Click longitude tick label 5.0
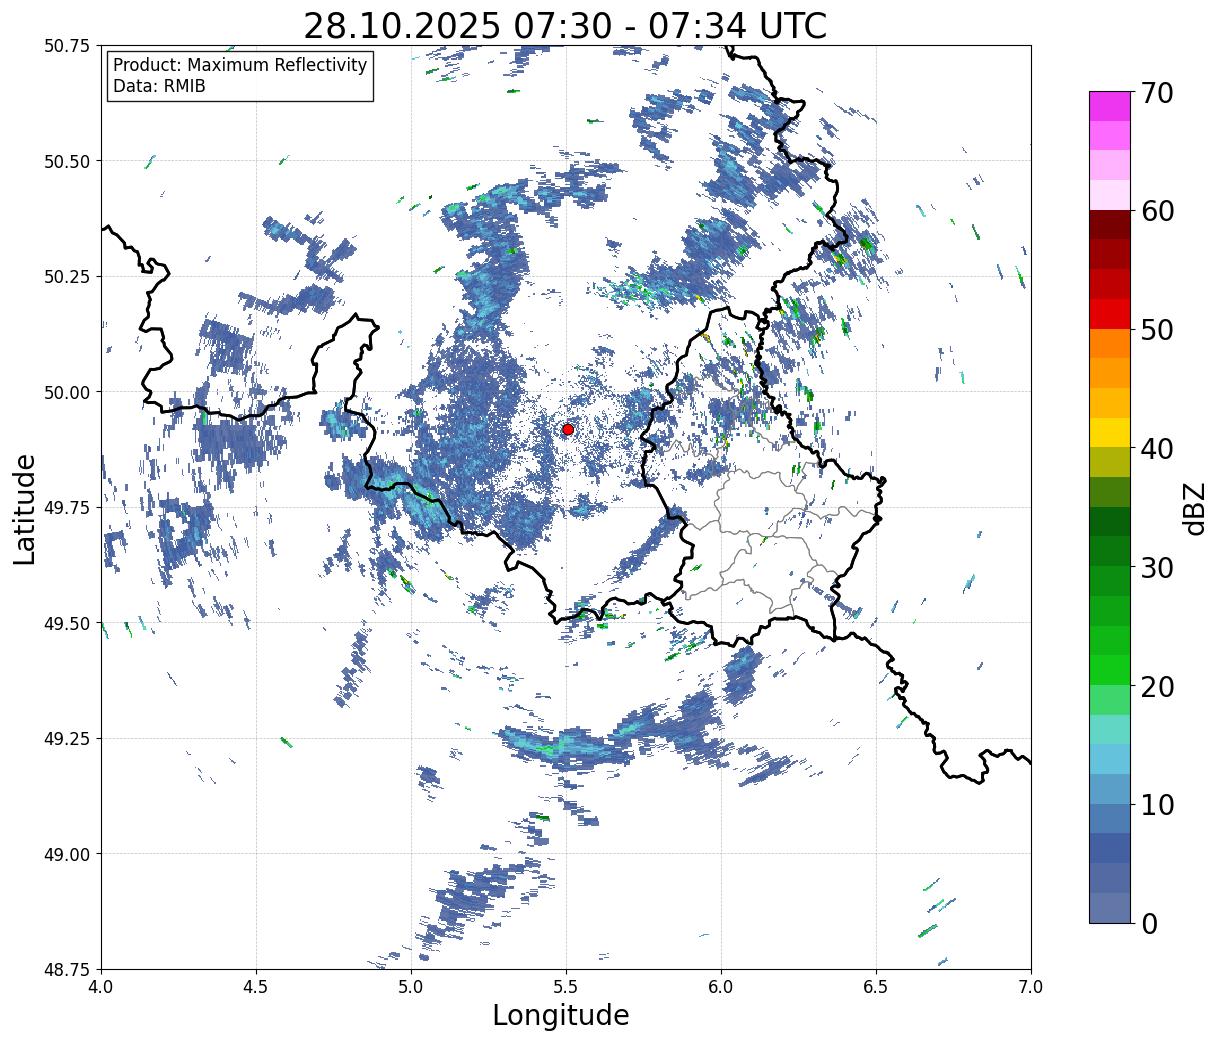The image size is (1219, 1040). coord(411,986)
